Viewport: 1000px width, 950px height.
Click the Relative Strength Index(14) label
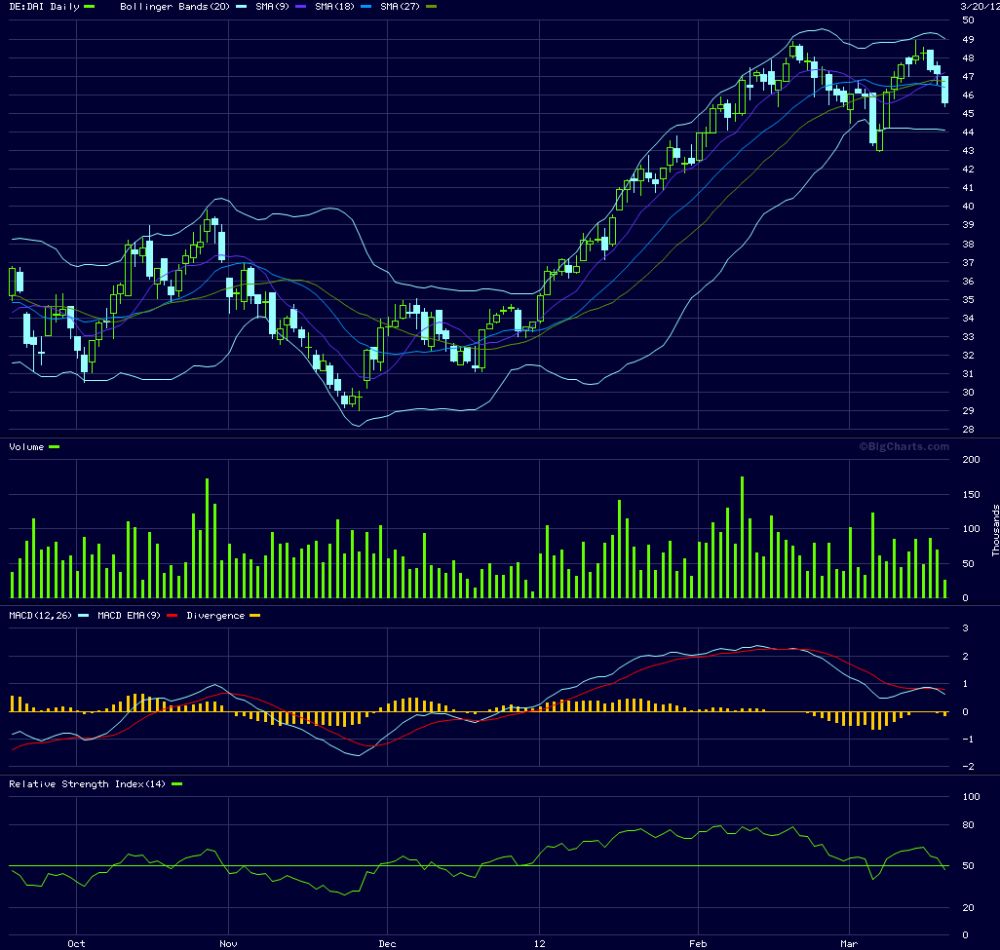[87, 784]
